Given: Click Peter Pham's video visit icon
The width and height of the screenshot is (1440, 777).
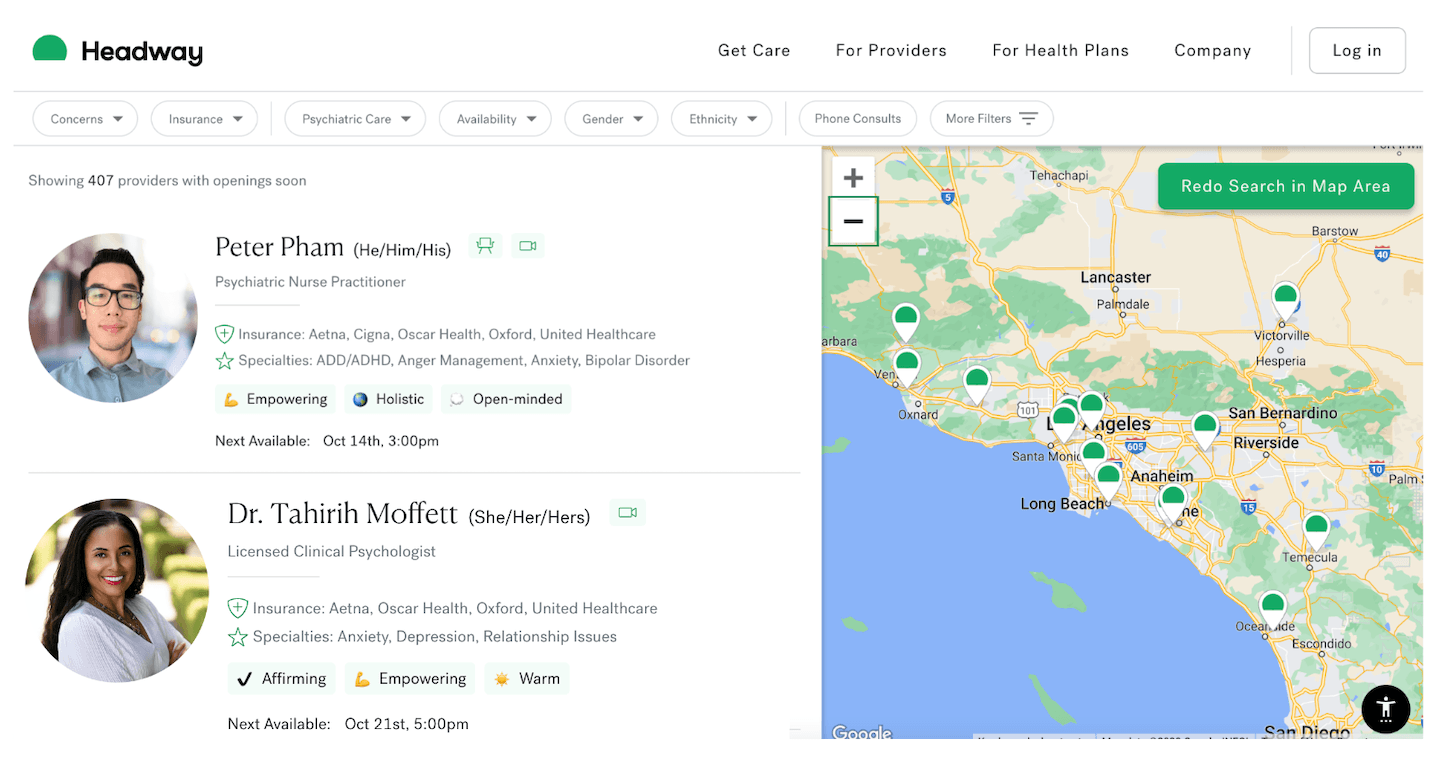Looking at the screenshot, I should 528,245.
